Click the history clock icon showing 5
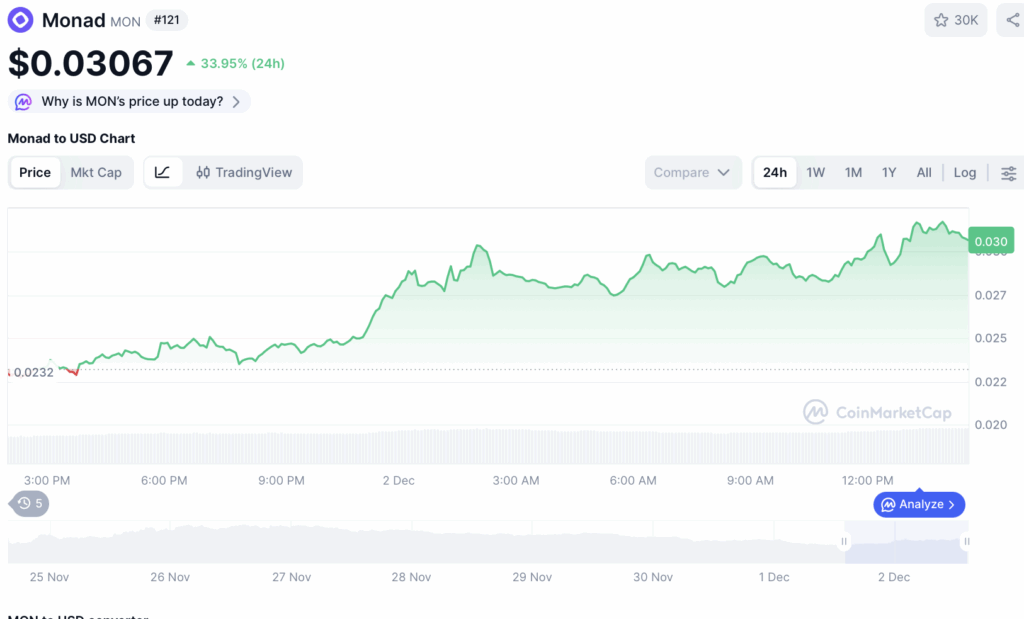The width and height of the screenshot is (1024, 619). [x=28, y=504]
